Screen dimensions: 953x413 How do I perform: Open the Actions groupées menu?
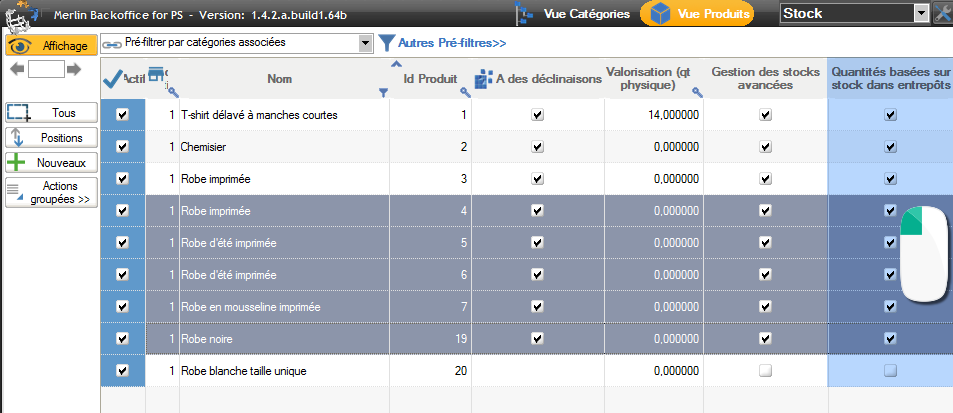(52, 193)
